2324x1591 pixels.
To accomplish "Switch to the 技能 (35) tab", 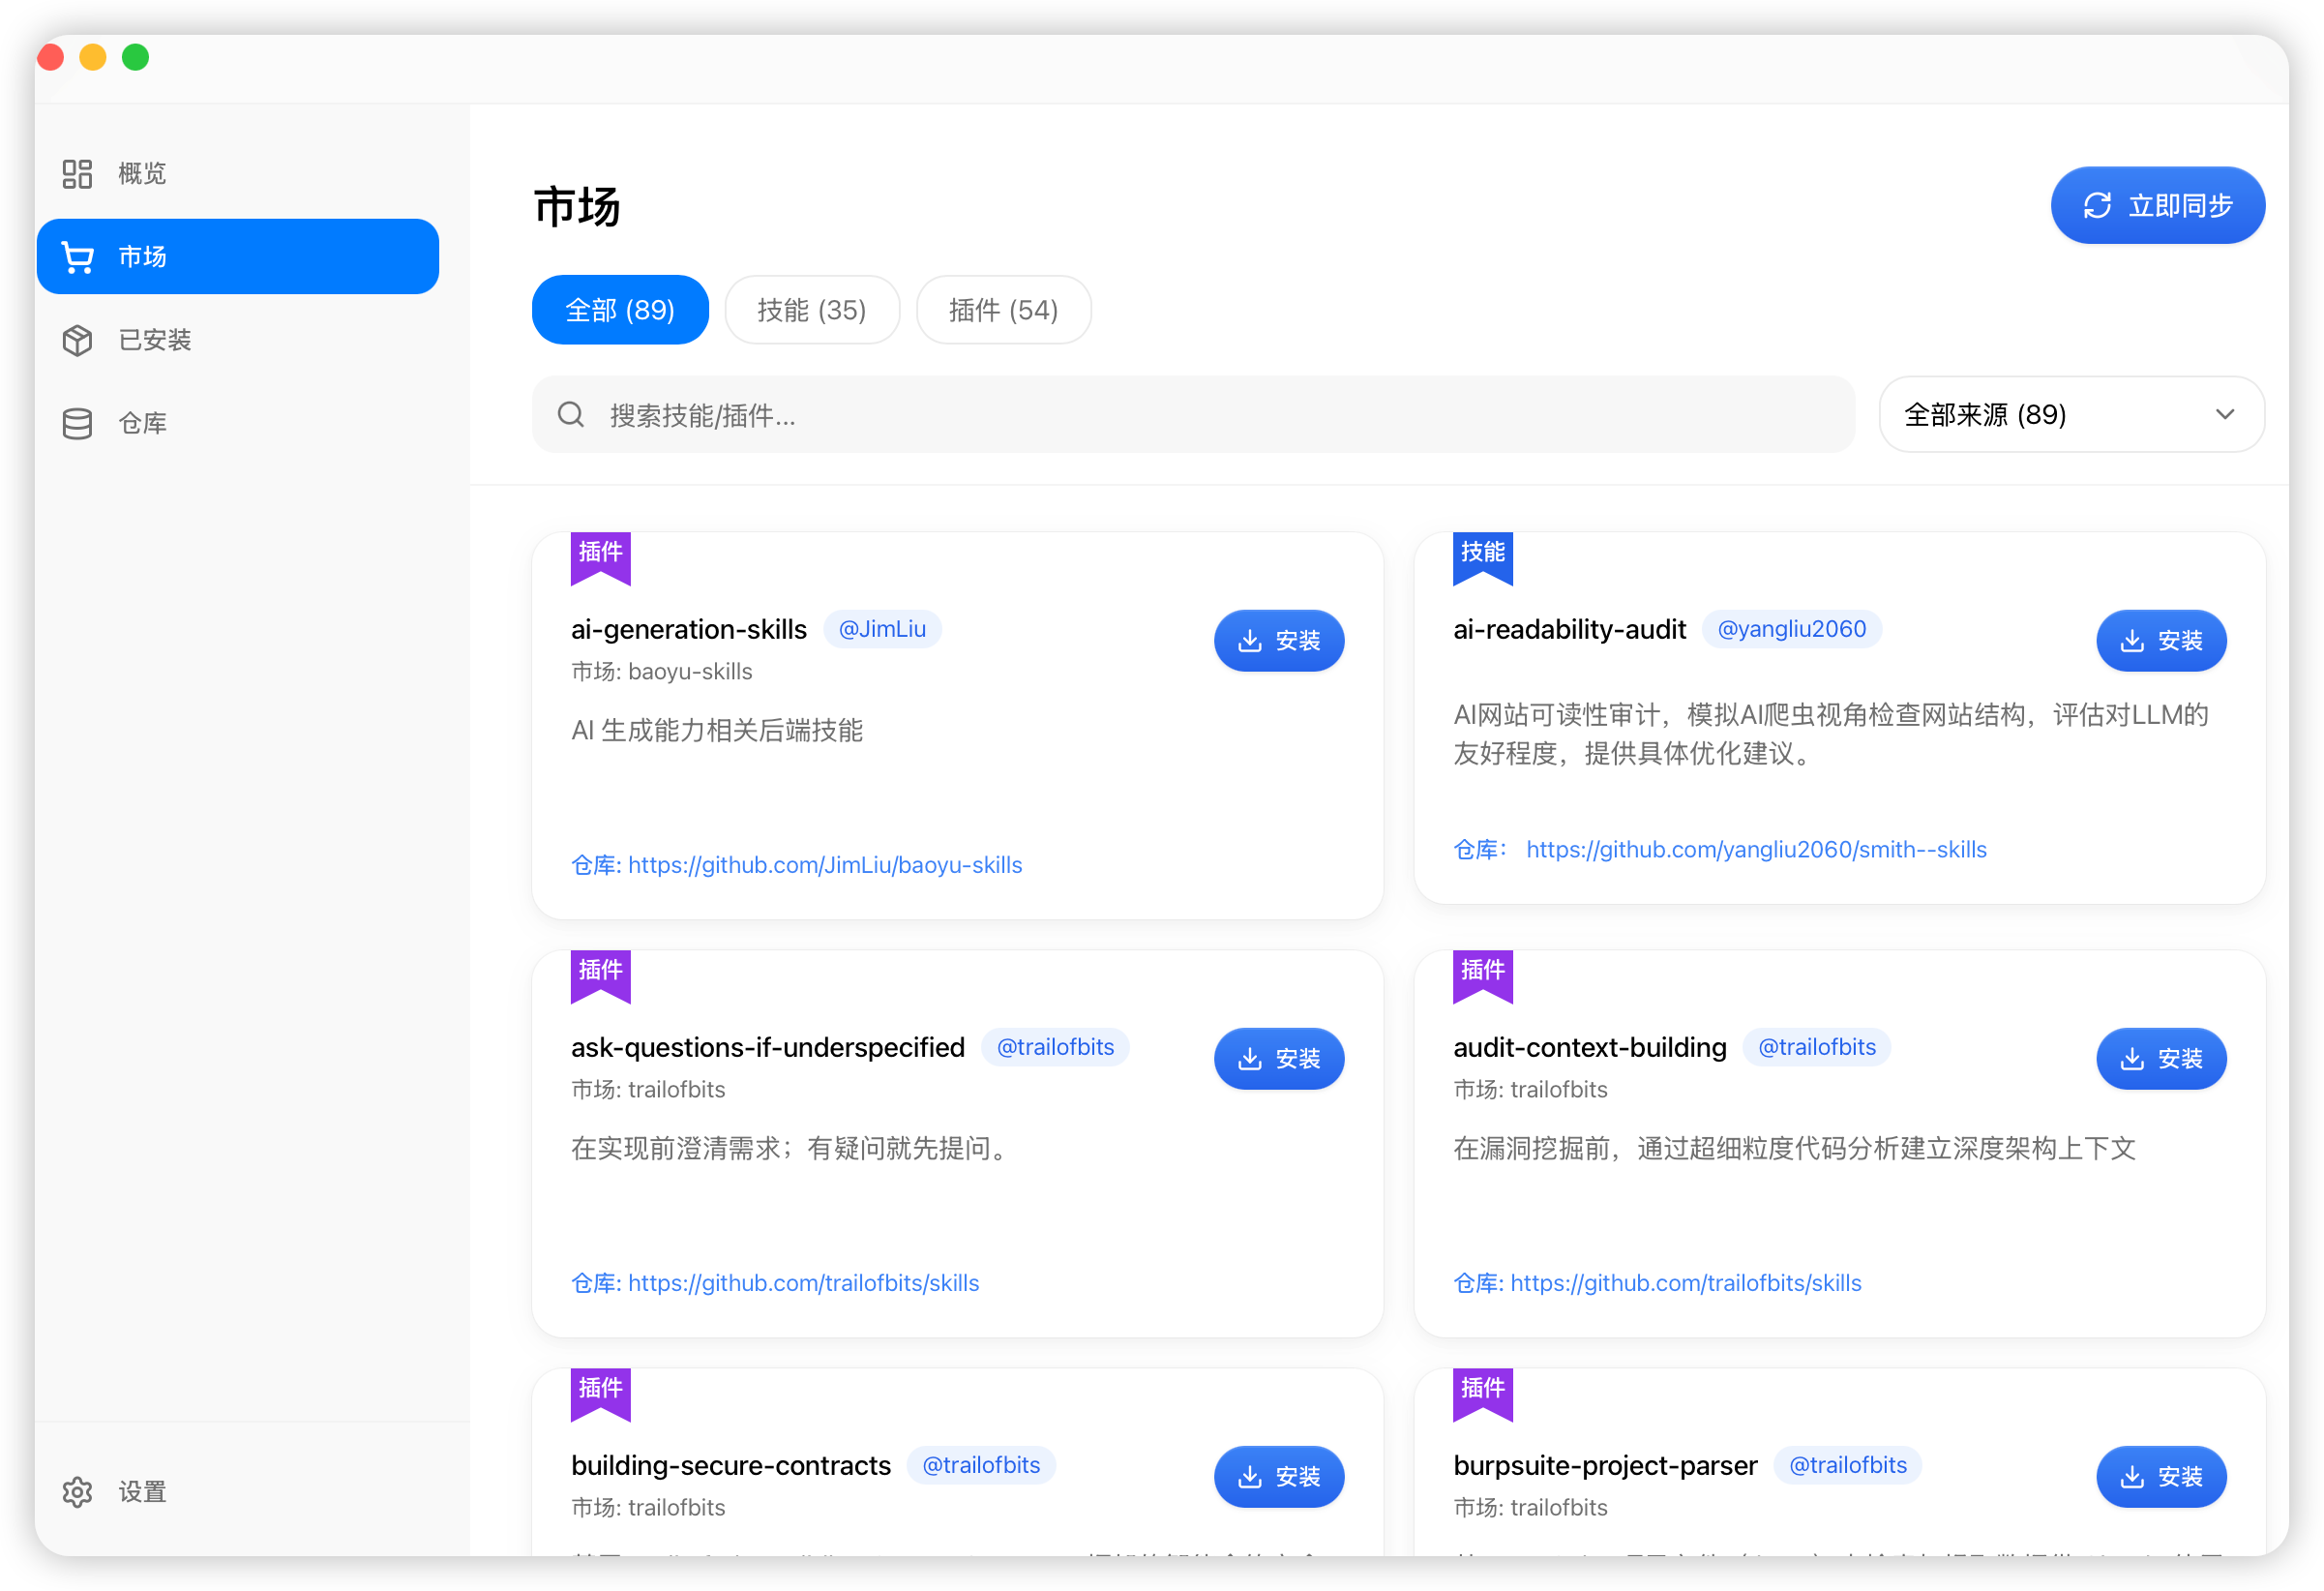I will pos(811,310).
